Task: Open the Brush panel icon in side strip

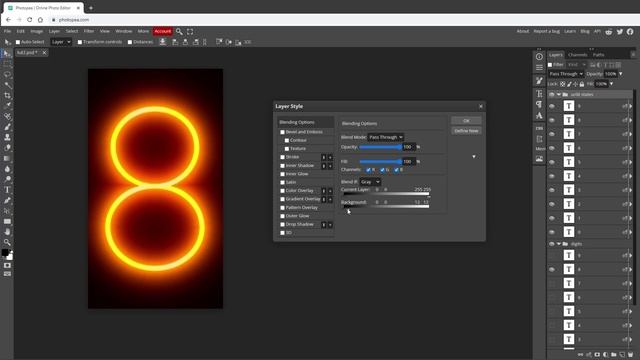Action: (x=539, y=81)
